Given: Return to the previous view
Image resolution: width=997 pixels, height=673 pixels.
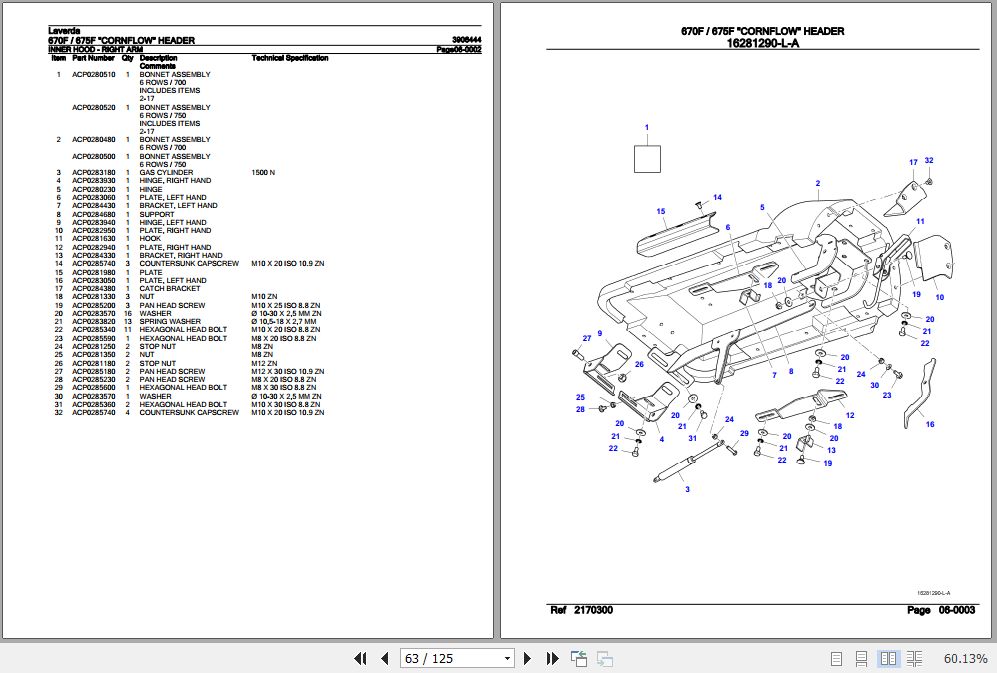Looking at the screenshot, I should point(577,658).
